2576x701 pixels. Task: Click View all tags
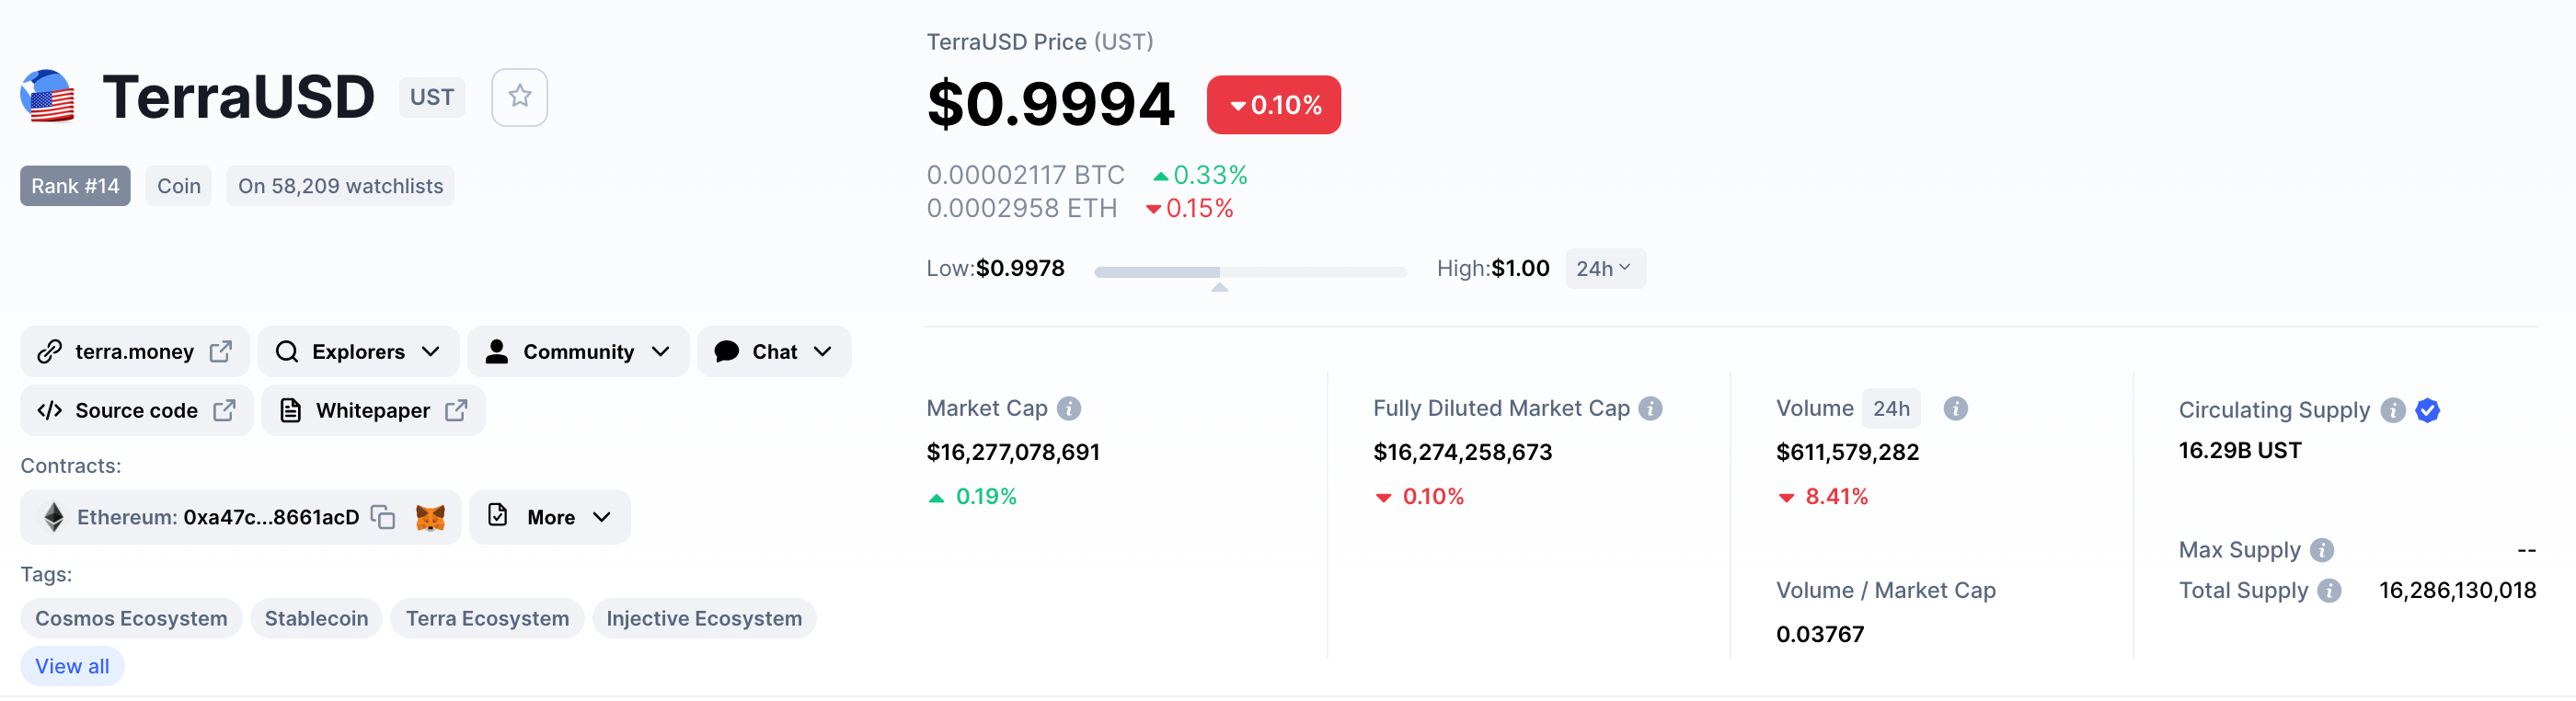point(72,666)
